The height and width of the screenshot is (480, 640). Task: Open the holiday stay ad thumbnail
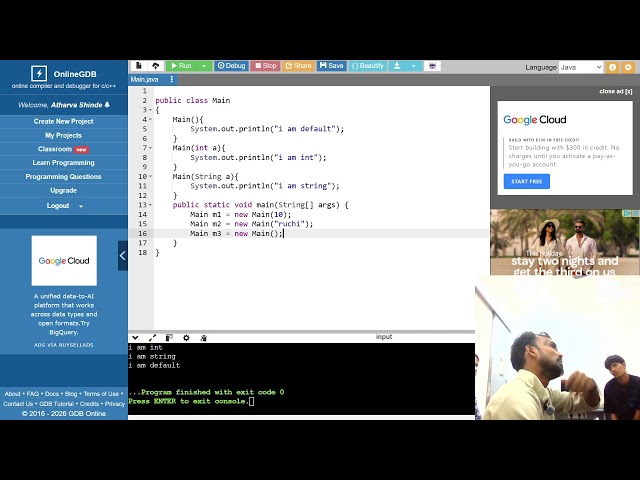pyautogui.click(x=565, y=242)
